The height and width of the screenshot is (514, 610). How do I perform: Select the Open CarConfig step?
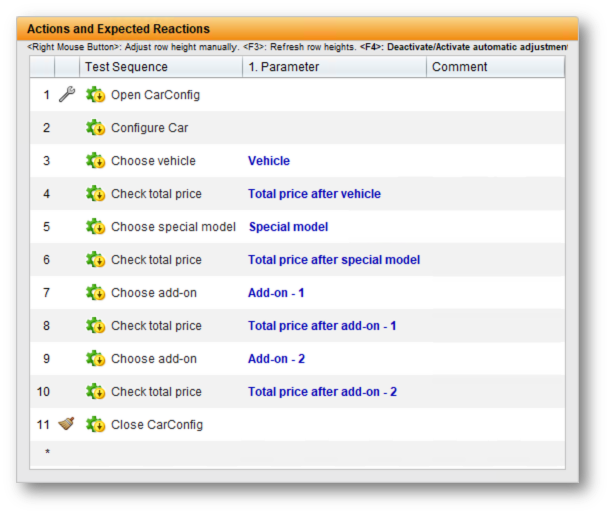(155, 95)
